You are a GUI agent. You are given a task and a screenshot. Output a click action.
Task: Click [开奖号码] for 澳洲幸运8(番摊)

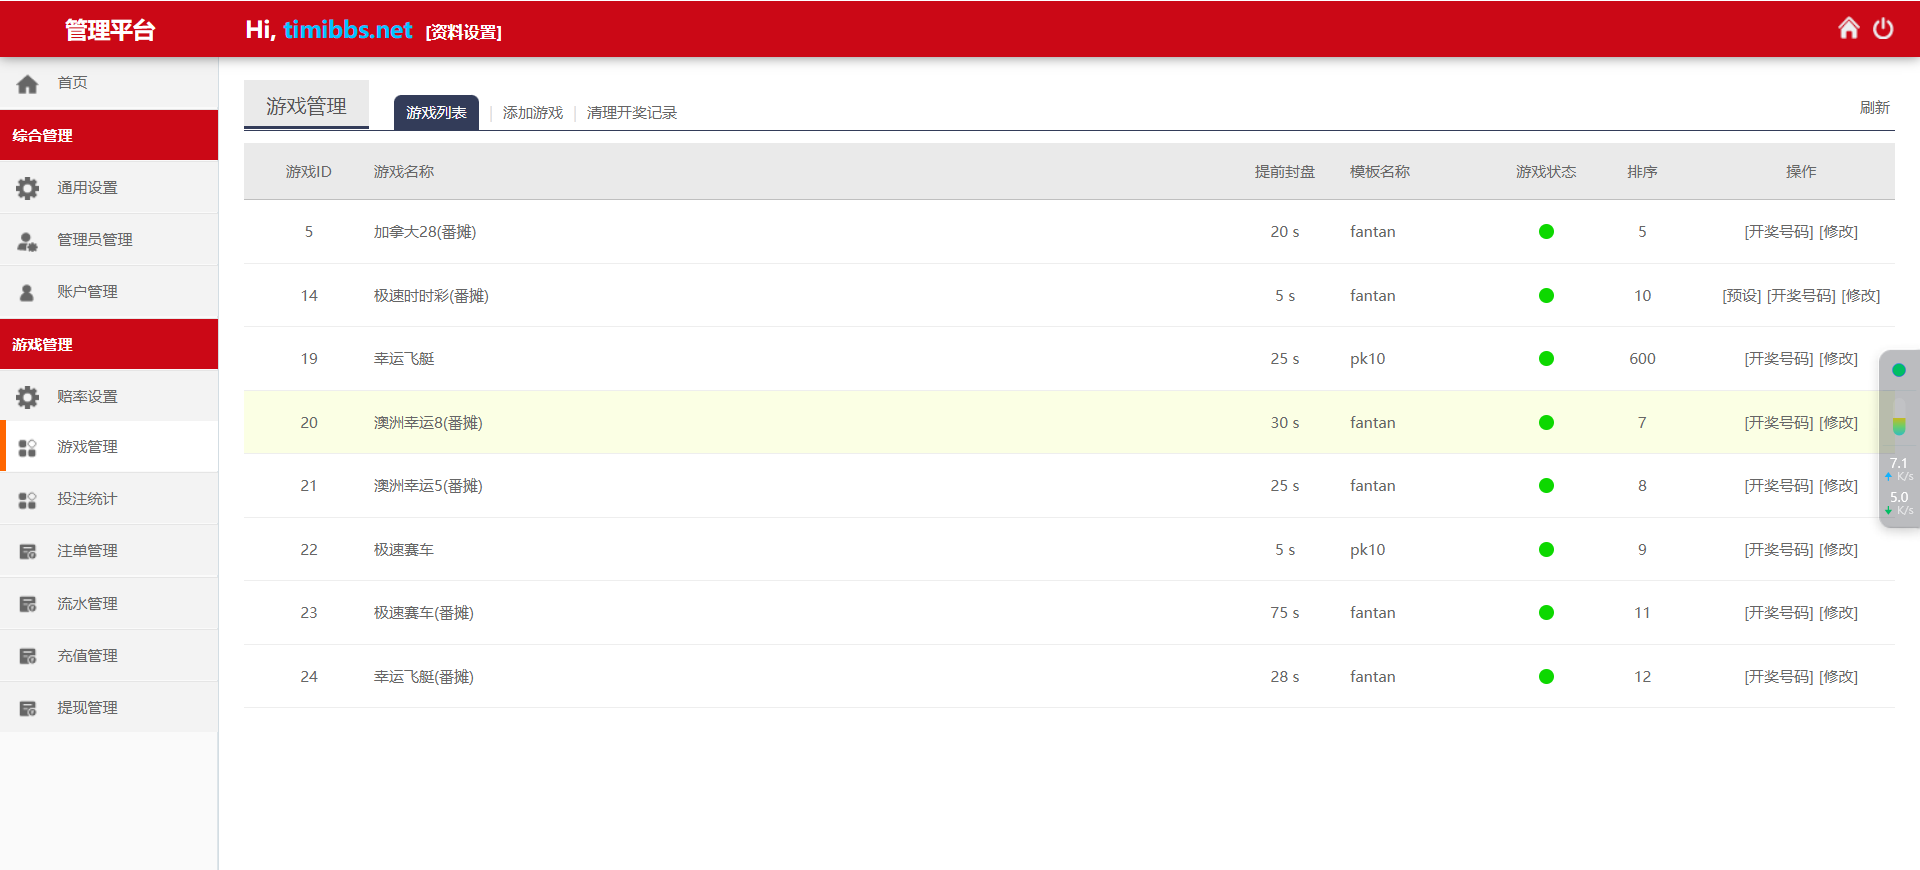[1778, 423]
